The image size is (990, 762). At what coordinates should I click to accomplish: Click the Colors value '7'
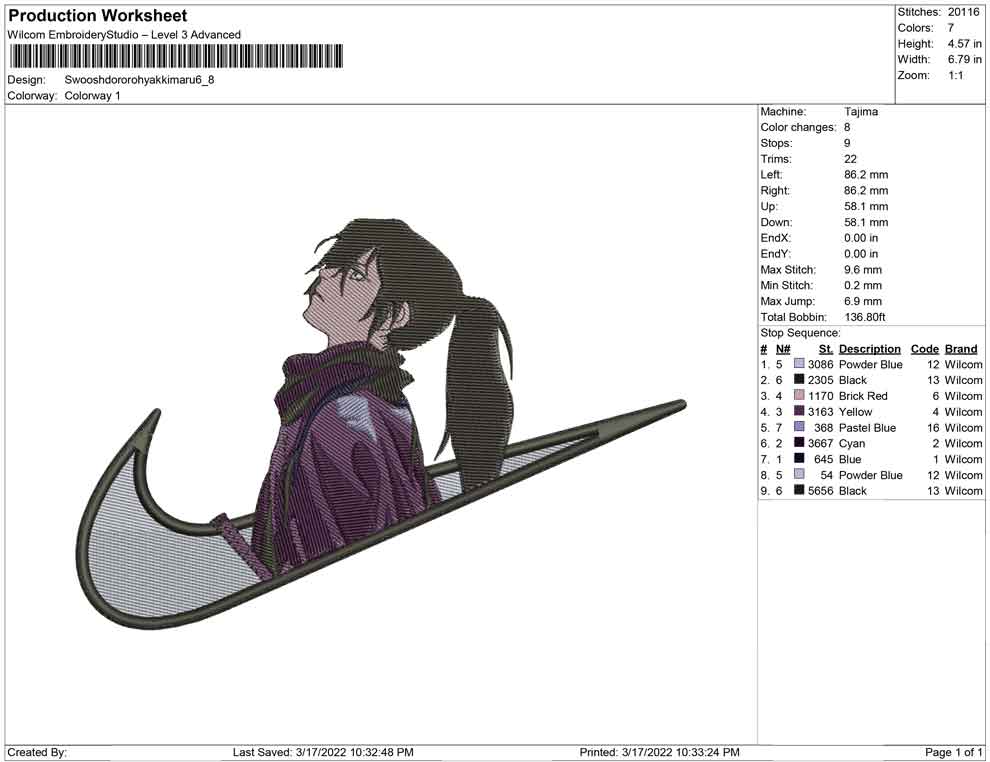[950, 28]
